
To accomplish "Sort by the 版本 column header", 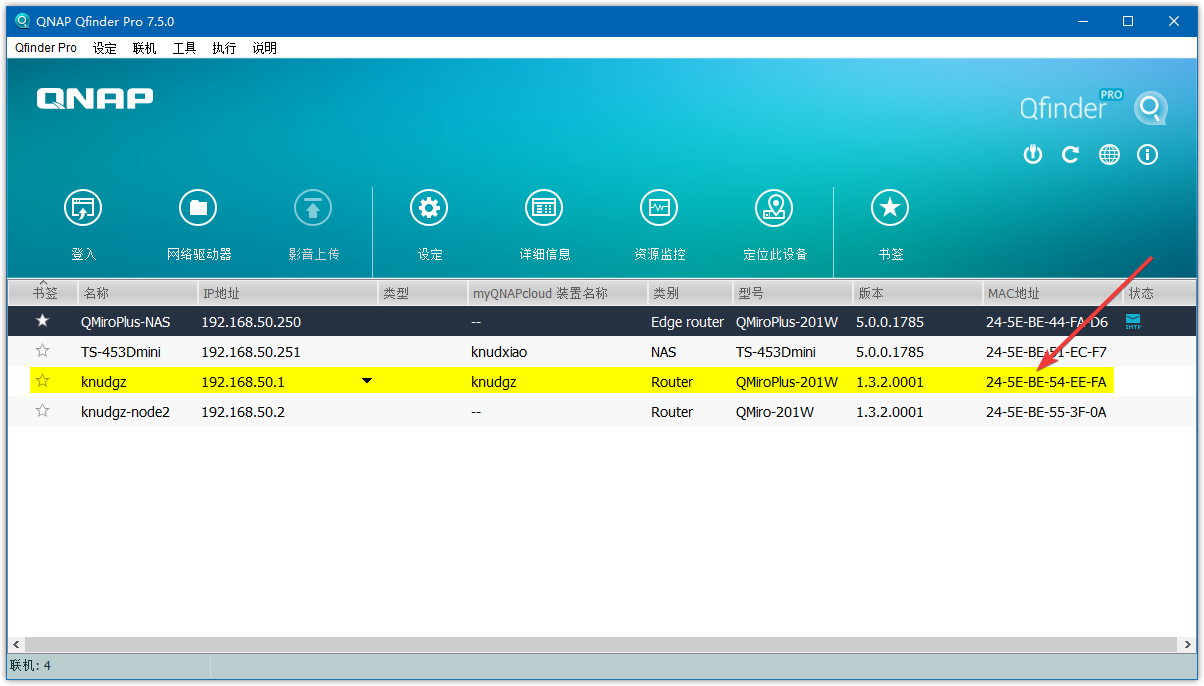I will [x=918, y=293].
